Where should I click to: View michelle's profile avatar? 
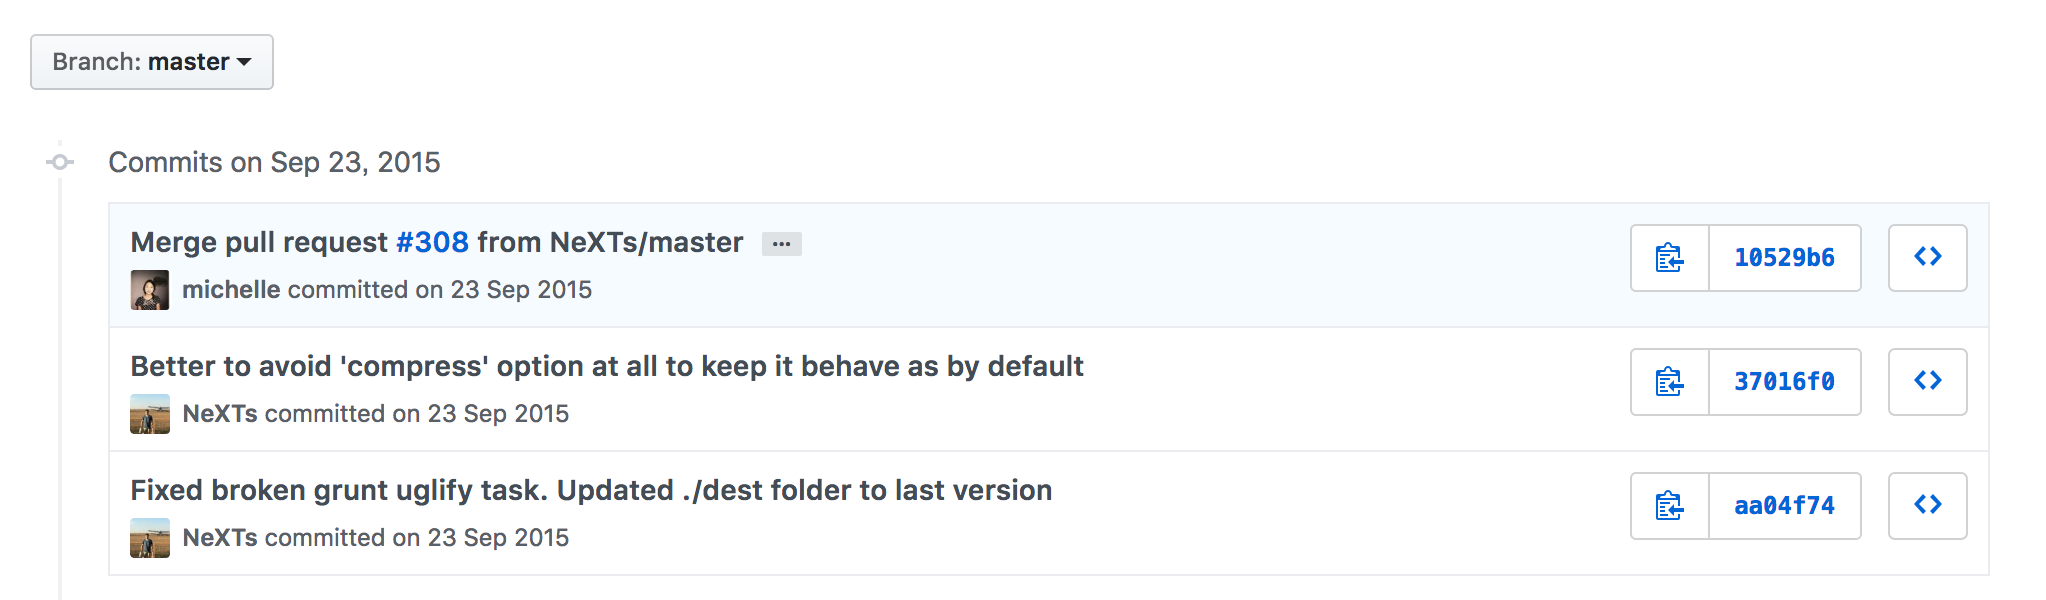(x=150, y=290)
